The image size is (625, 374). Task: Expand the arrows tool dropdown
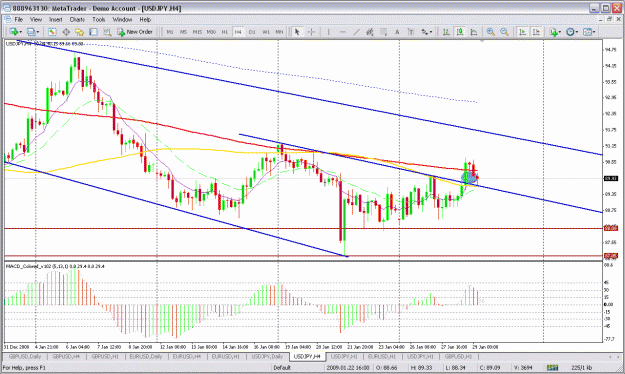pyautogui.click(x=431, y=32)
